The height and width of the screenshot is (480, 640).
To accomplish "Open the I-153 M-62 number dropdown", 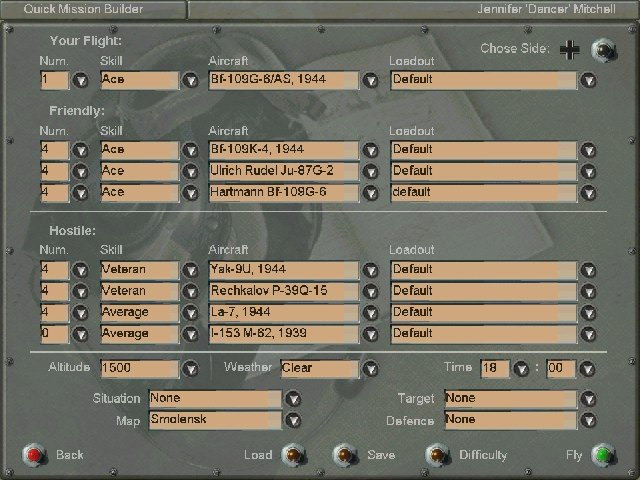I will 80,333.
